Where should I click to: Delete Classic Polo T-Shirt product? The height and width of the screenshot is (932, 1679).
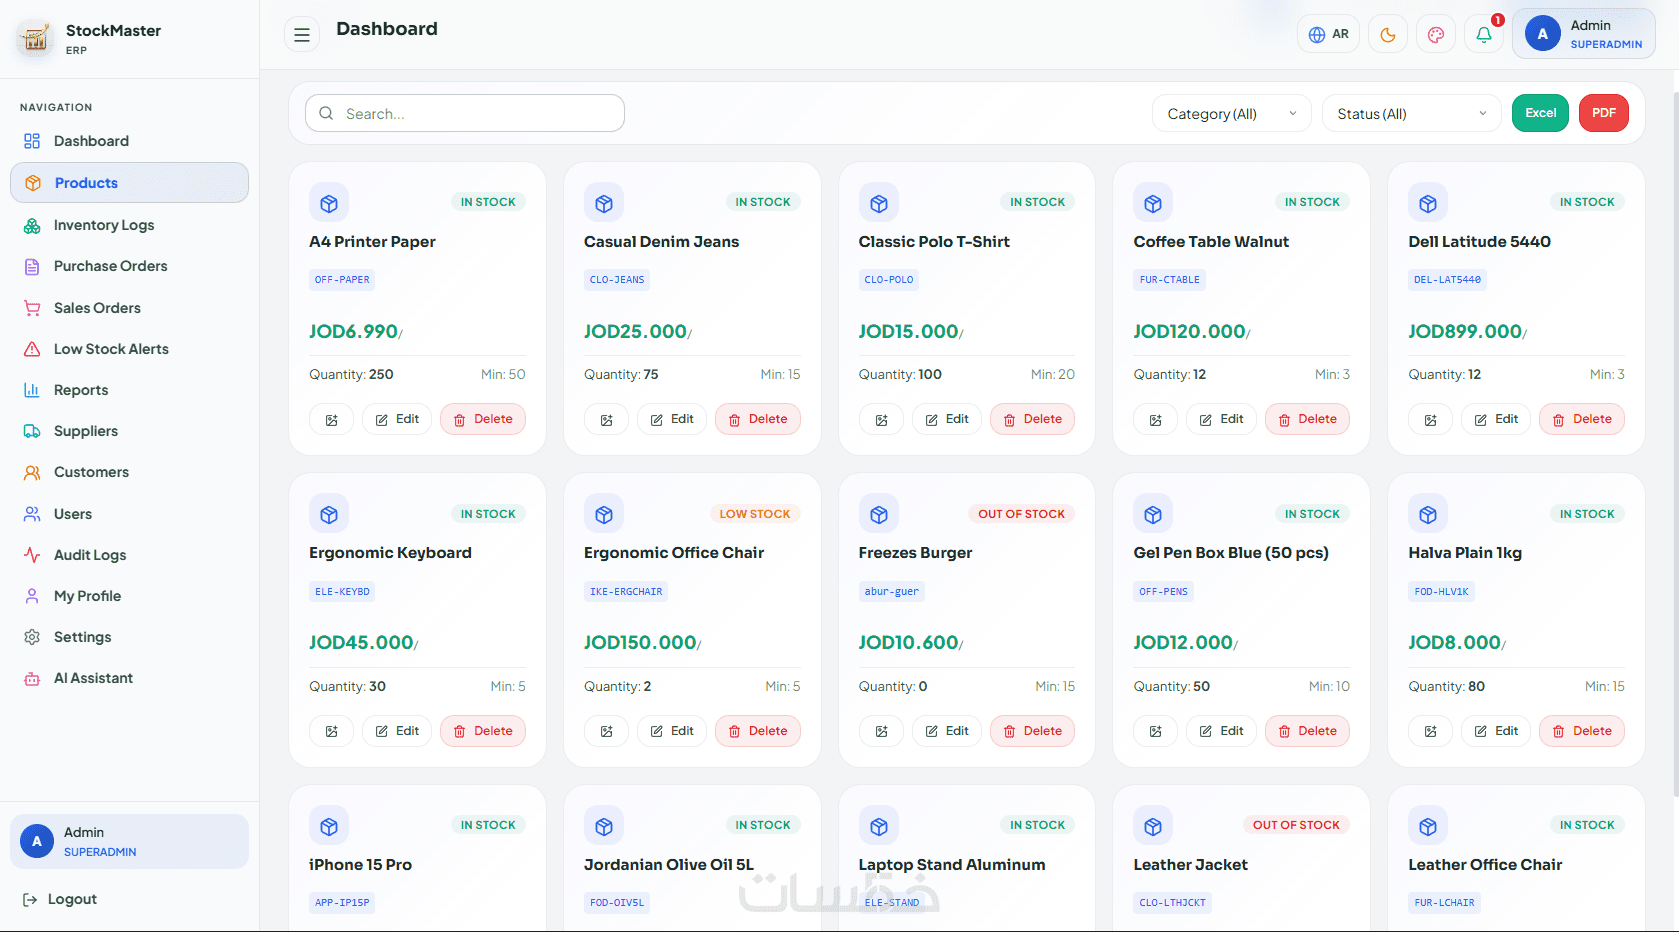pyautogui.click(x=1033, y=419)
